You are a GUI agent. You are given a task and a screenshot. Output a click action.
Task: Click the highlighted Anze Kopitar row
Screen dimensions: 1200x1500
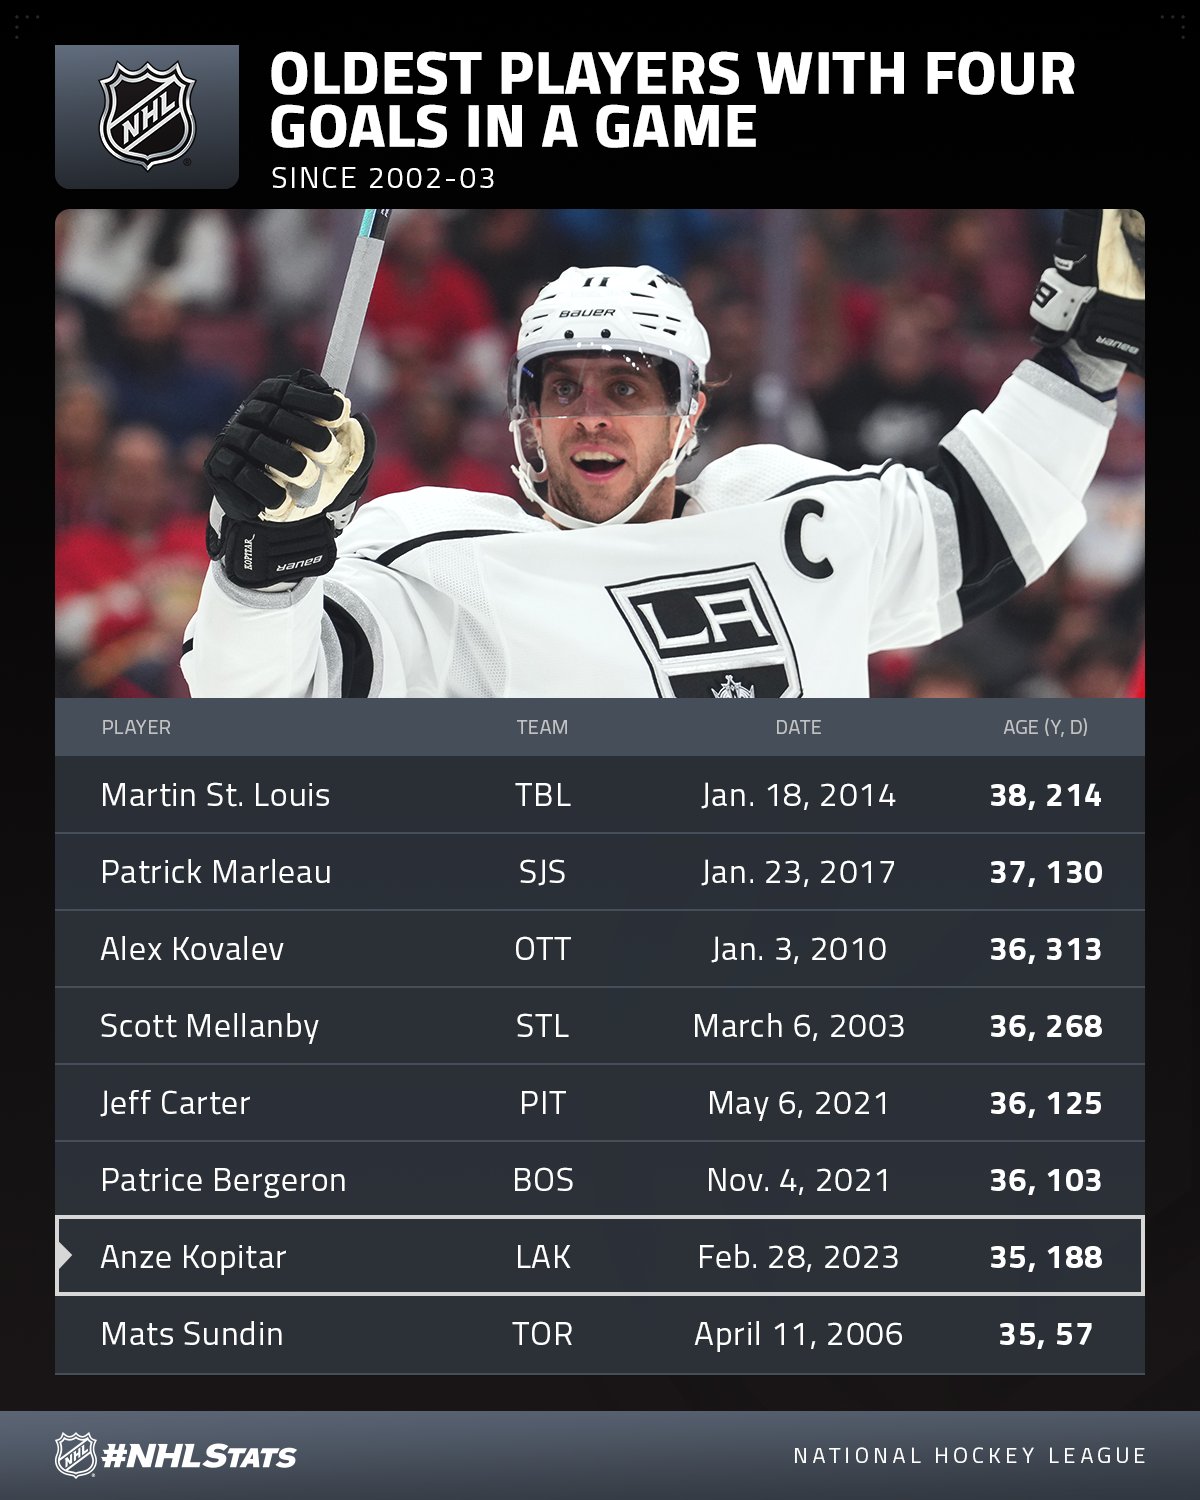point(600,1256)
